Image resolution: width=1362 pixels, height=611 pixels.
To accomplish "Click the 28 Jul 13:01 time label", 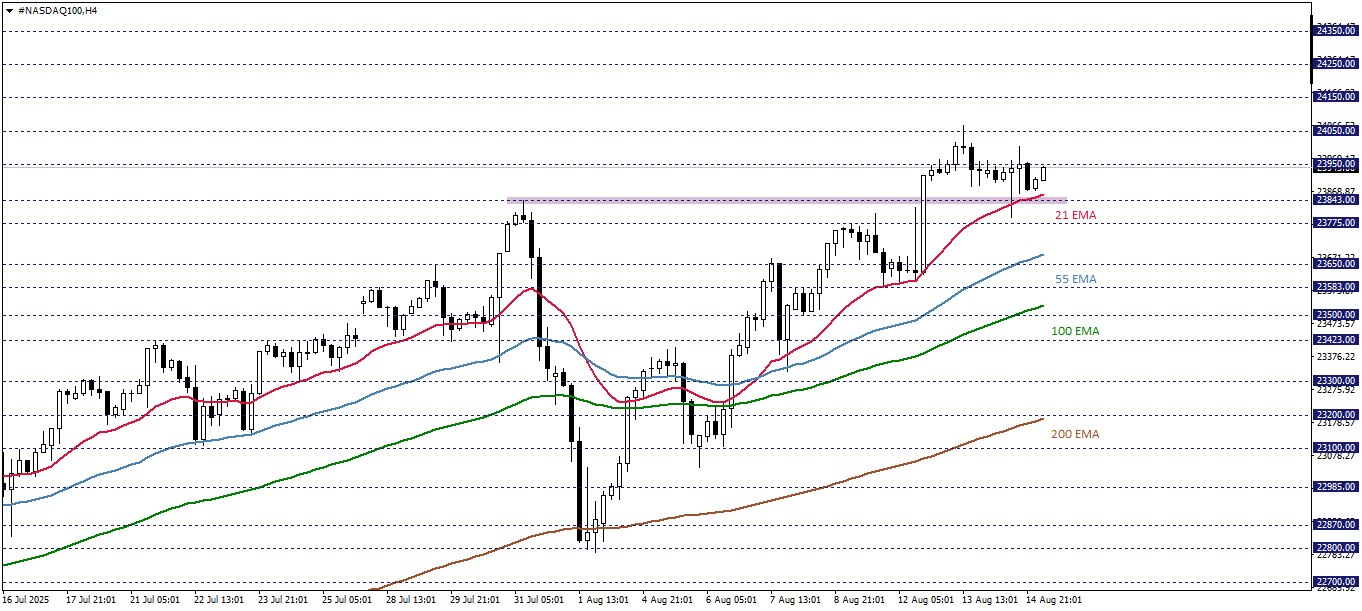I will 411,600.
